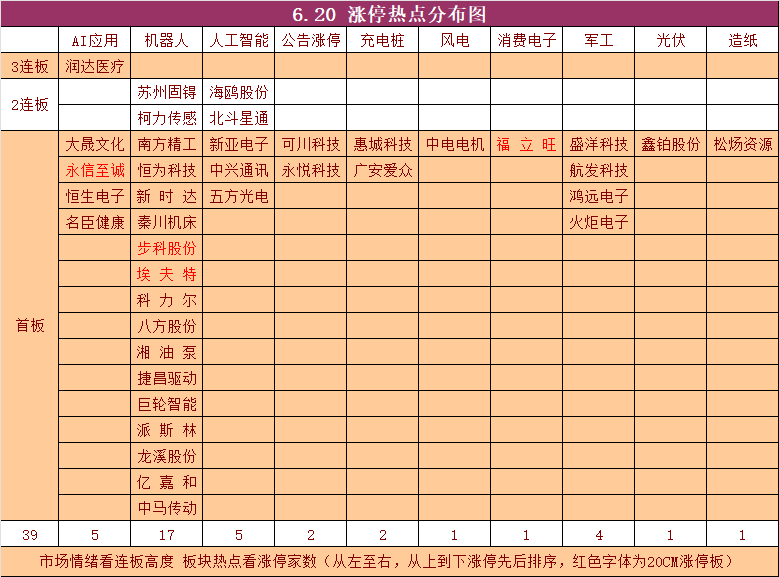Click the cell 新亚电子
This screenshot has height=577, width=779.
tap(238, 145)
